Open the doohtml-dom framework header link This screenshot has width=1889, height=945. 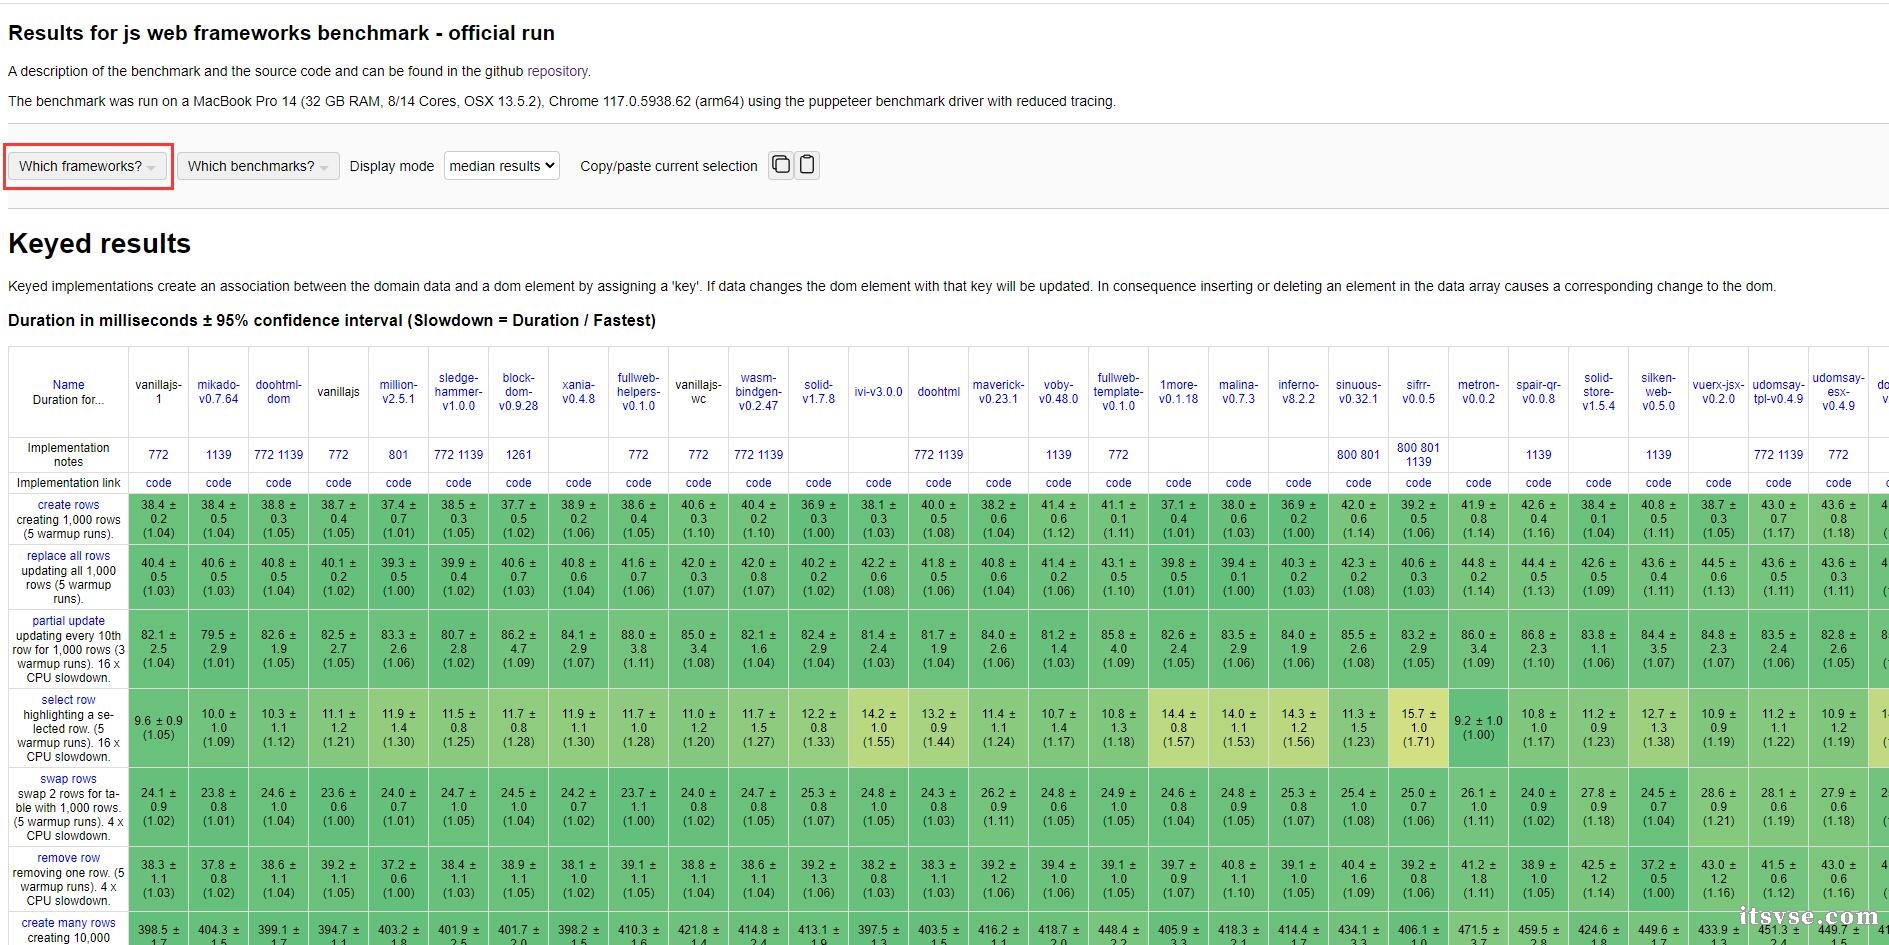click(x=278, y=392)
